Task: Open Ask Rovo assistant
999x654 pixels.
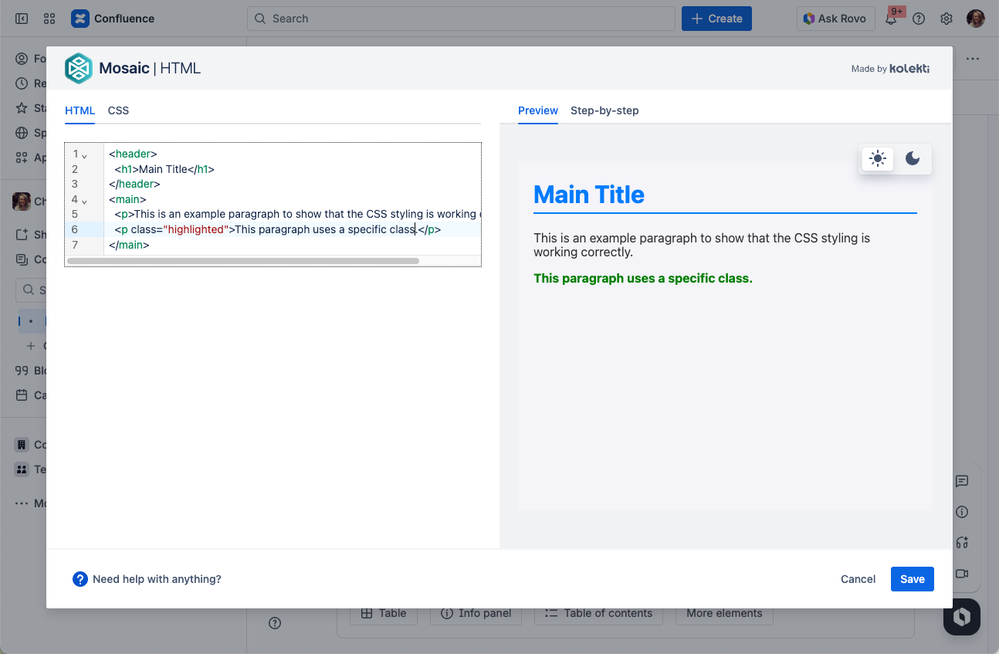Action: tap(835, 18)
